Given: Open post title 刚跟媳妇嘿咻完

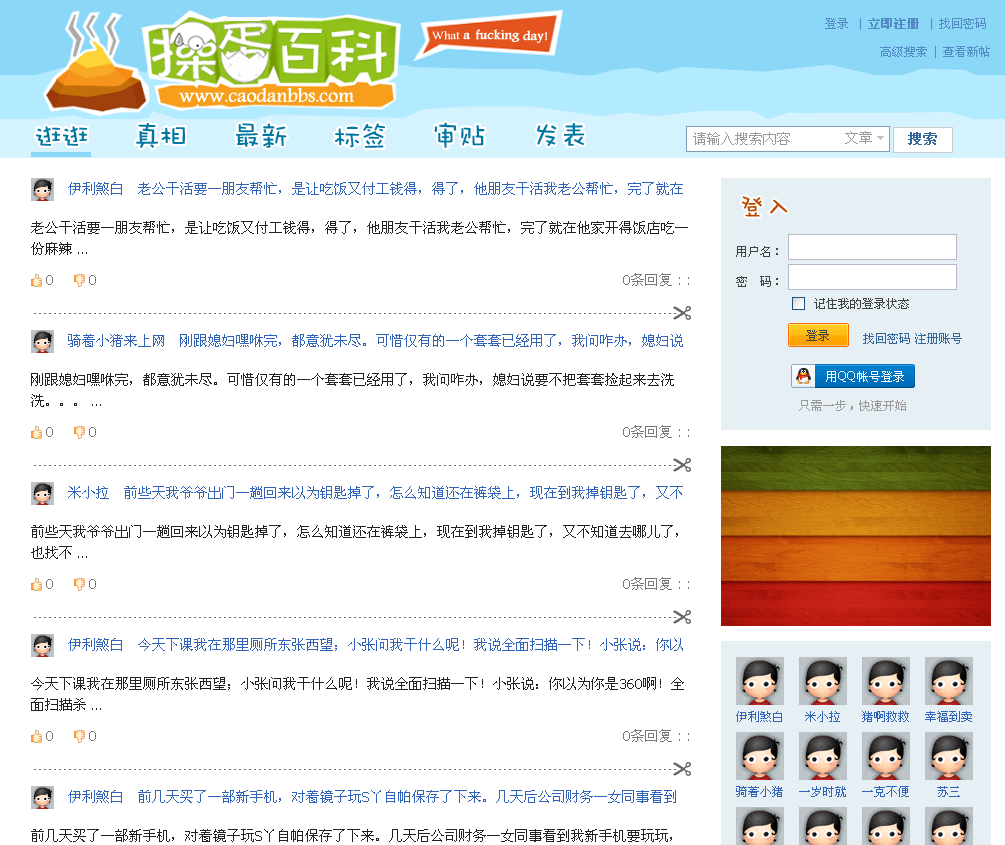Looking at the screenshot, I should pos(431,341).
